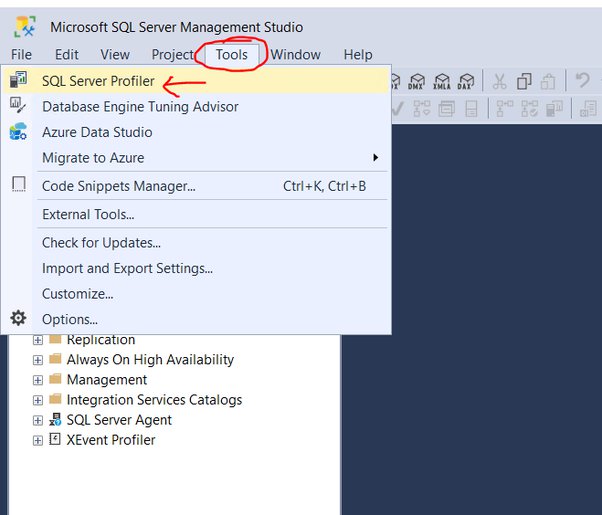This screenshot has width=602, height=515.
Task: Click the Paste toolbar icon
Action: point(548,81)
